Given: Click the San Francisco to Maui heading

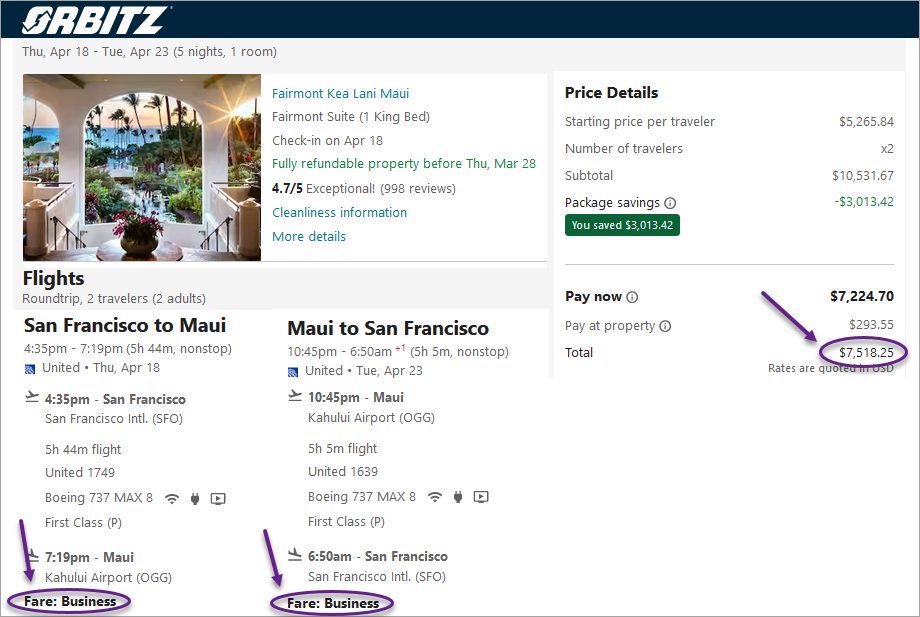Looking at the screenshot, I should [x=125, y=326].
